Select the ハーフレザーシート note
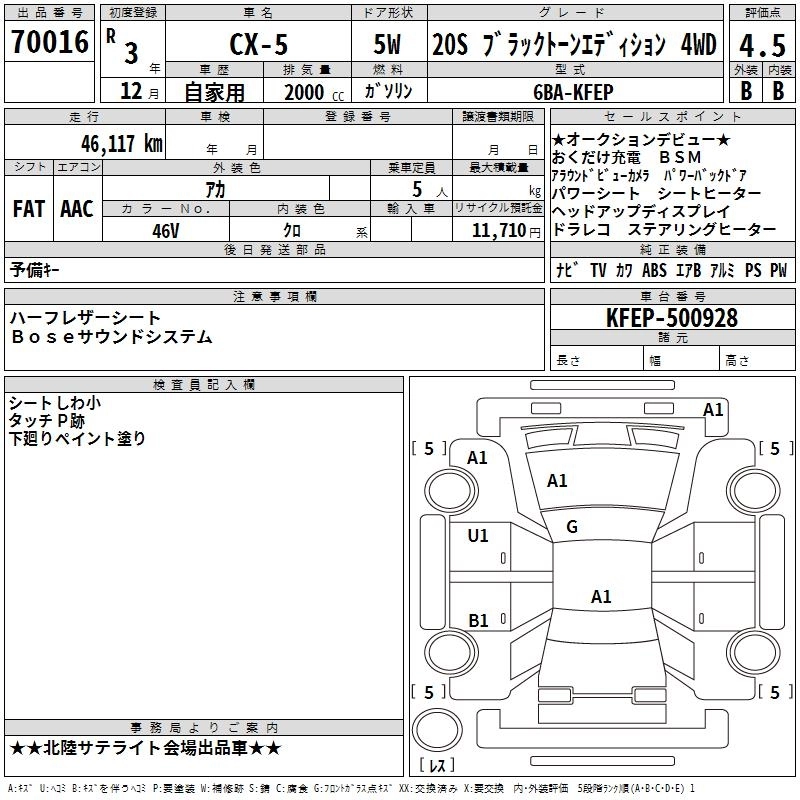Viewport: 800px width, 800px height. click(85, 318)
